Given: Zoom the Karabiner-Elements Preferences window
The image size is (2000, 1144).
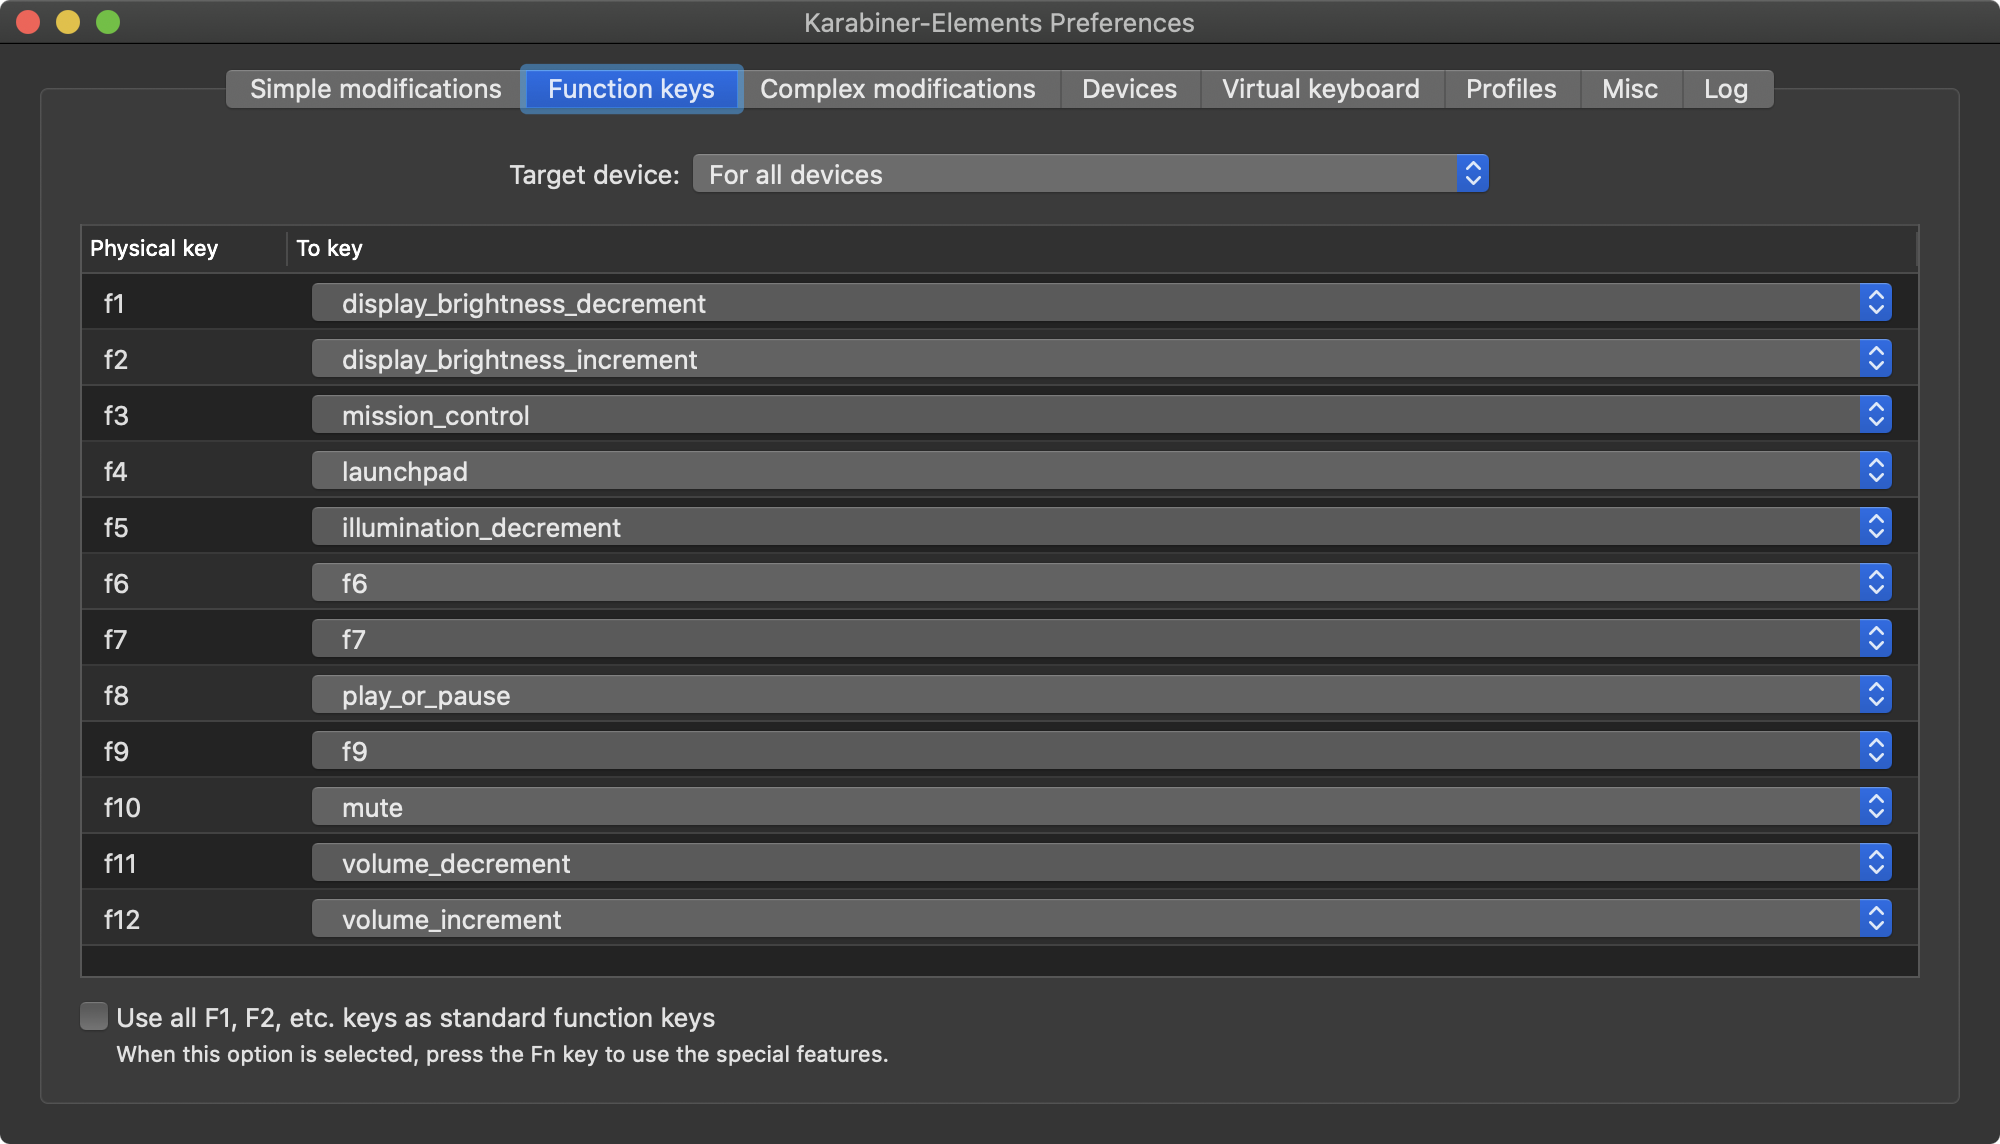Looking at the screenshot, I should click(x=108, y=22).
